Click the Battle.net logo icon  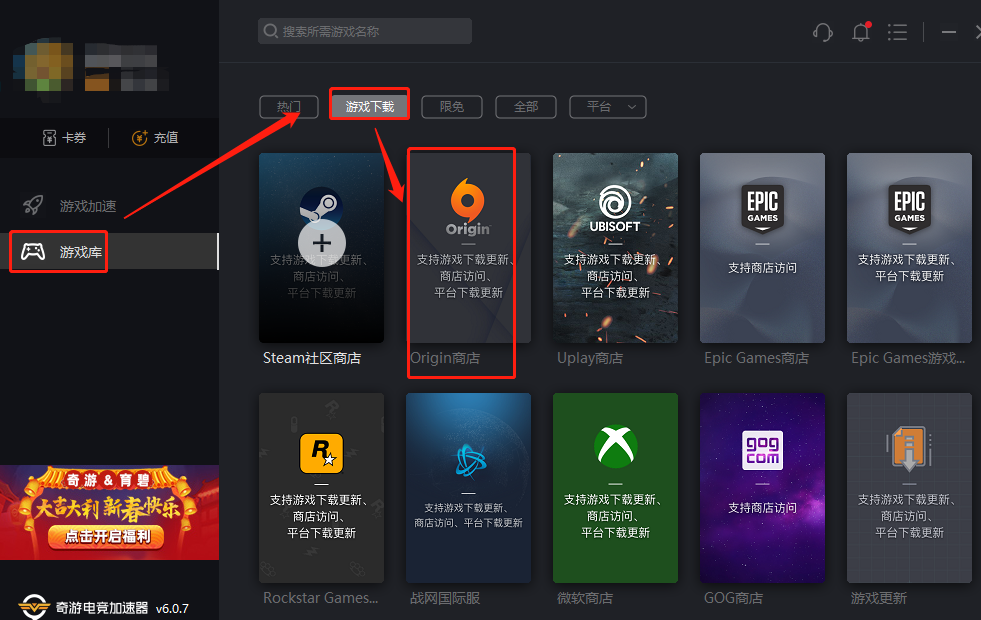(469, 460)
